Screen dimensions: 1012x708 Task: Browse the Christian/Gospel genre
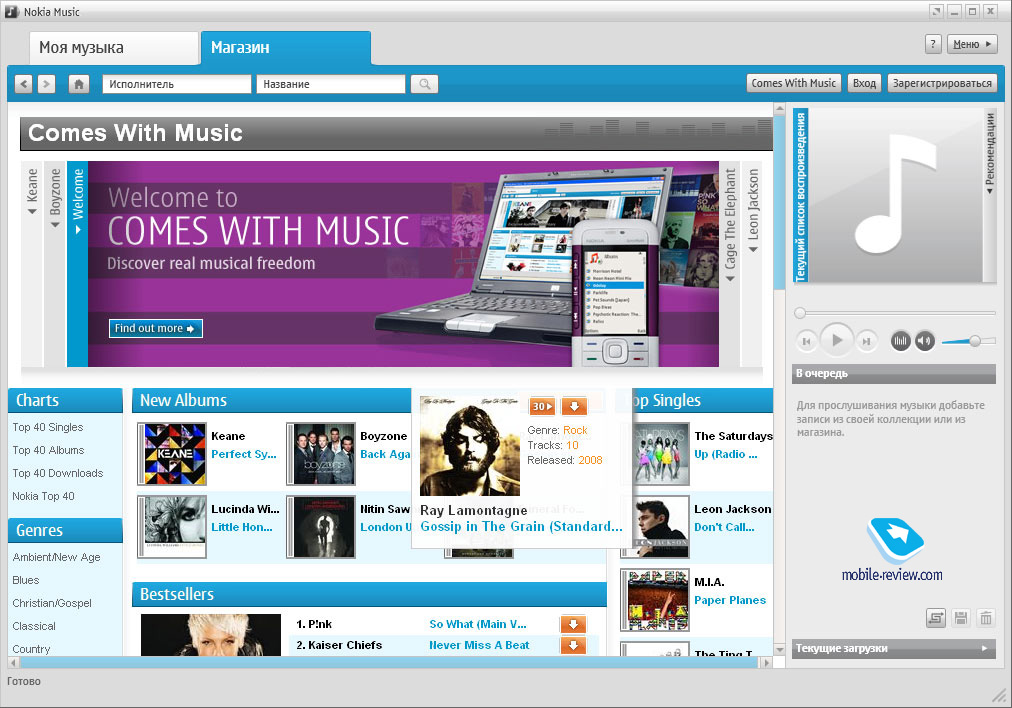click(52, 603)
